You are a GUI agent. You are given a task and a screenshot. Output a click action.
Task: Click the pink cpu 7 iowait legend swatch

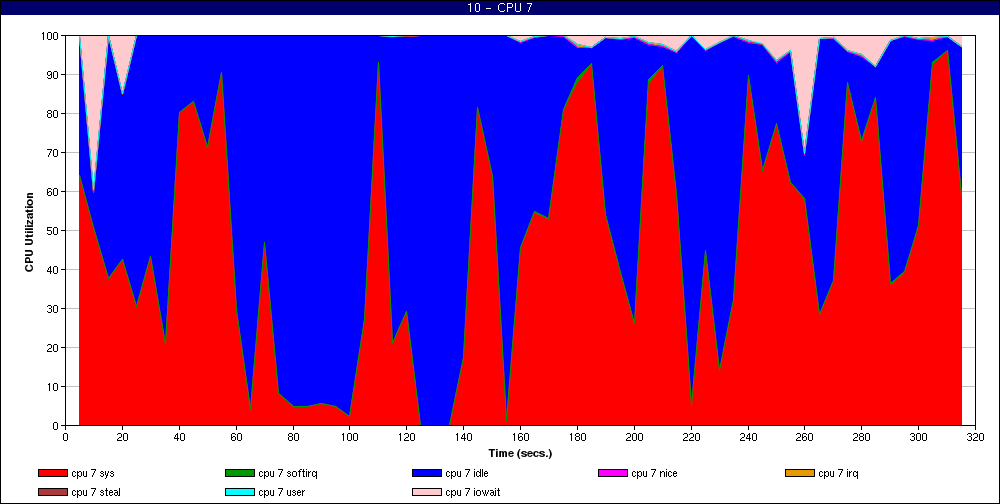(426, 493)
